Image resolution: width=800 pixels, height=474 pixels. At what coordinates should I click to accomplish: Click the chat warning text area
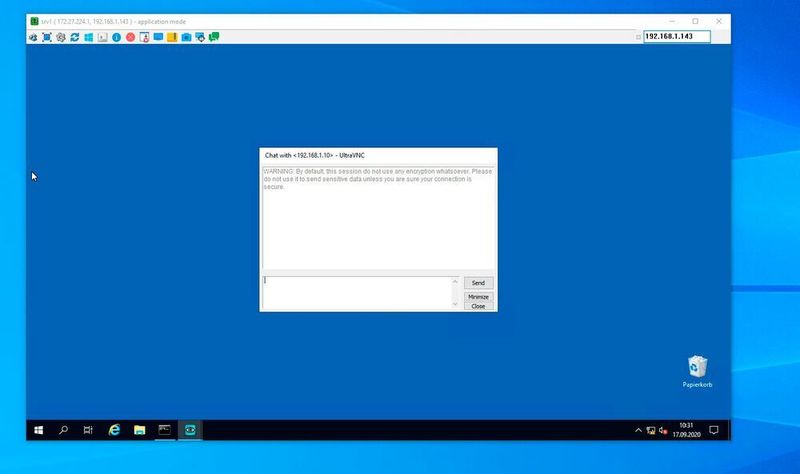click(x=378, y=217)
